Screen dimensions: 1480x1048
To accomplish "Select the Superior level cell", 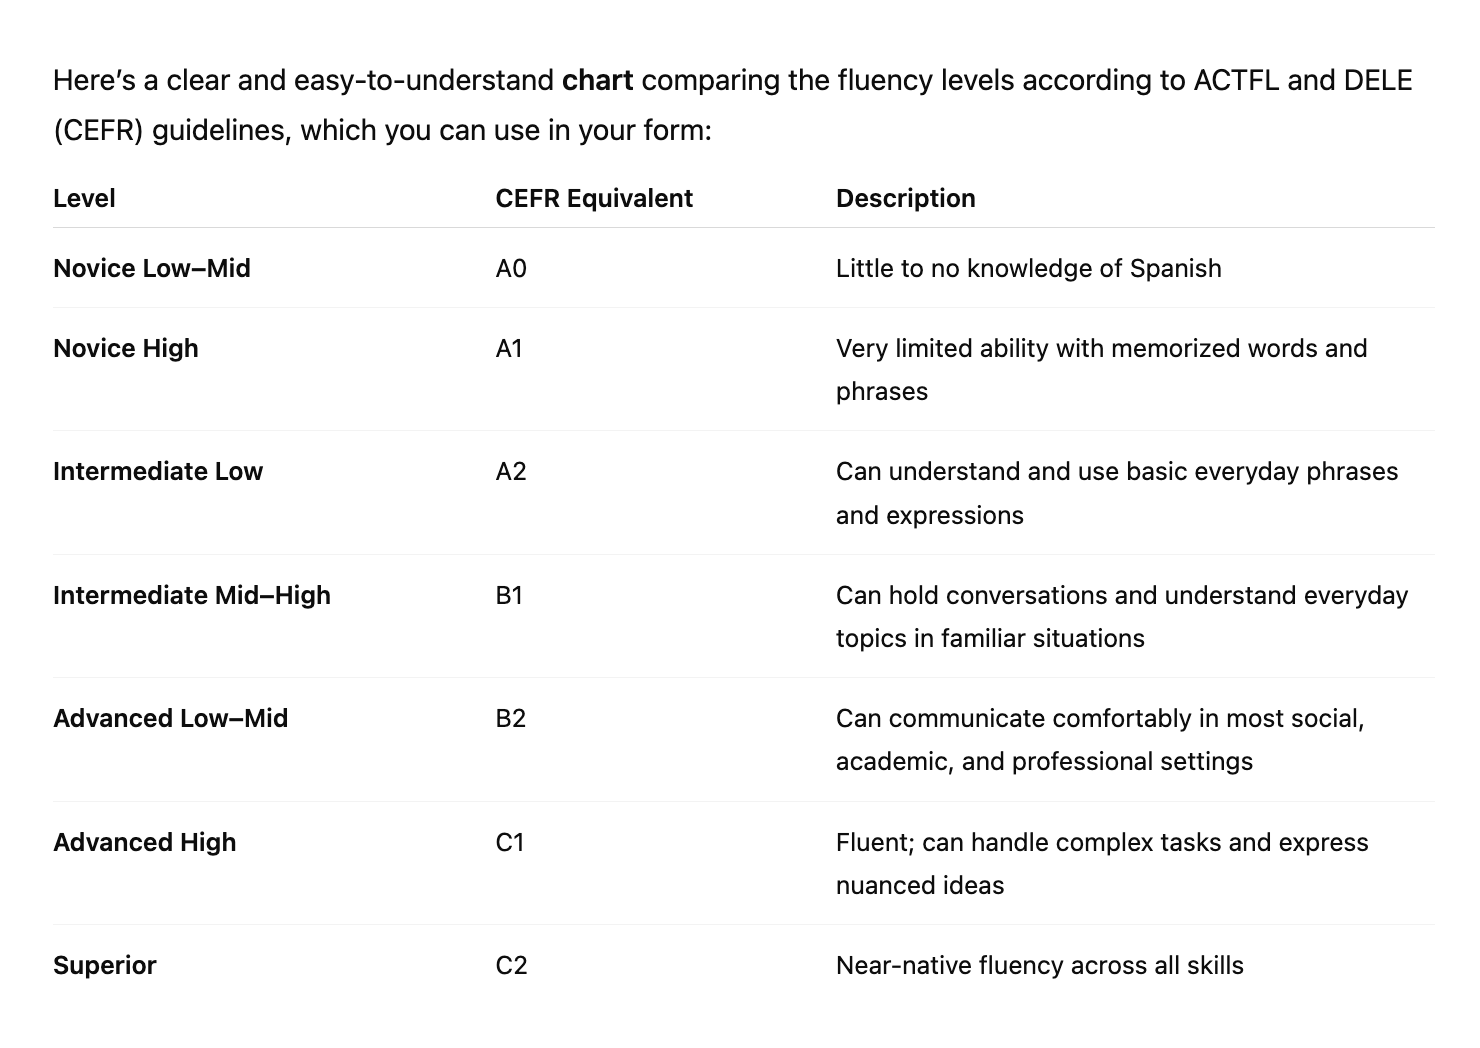I will click(x=105, y=965).
